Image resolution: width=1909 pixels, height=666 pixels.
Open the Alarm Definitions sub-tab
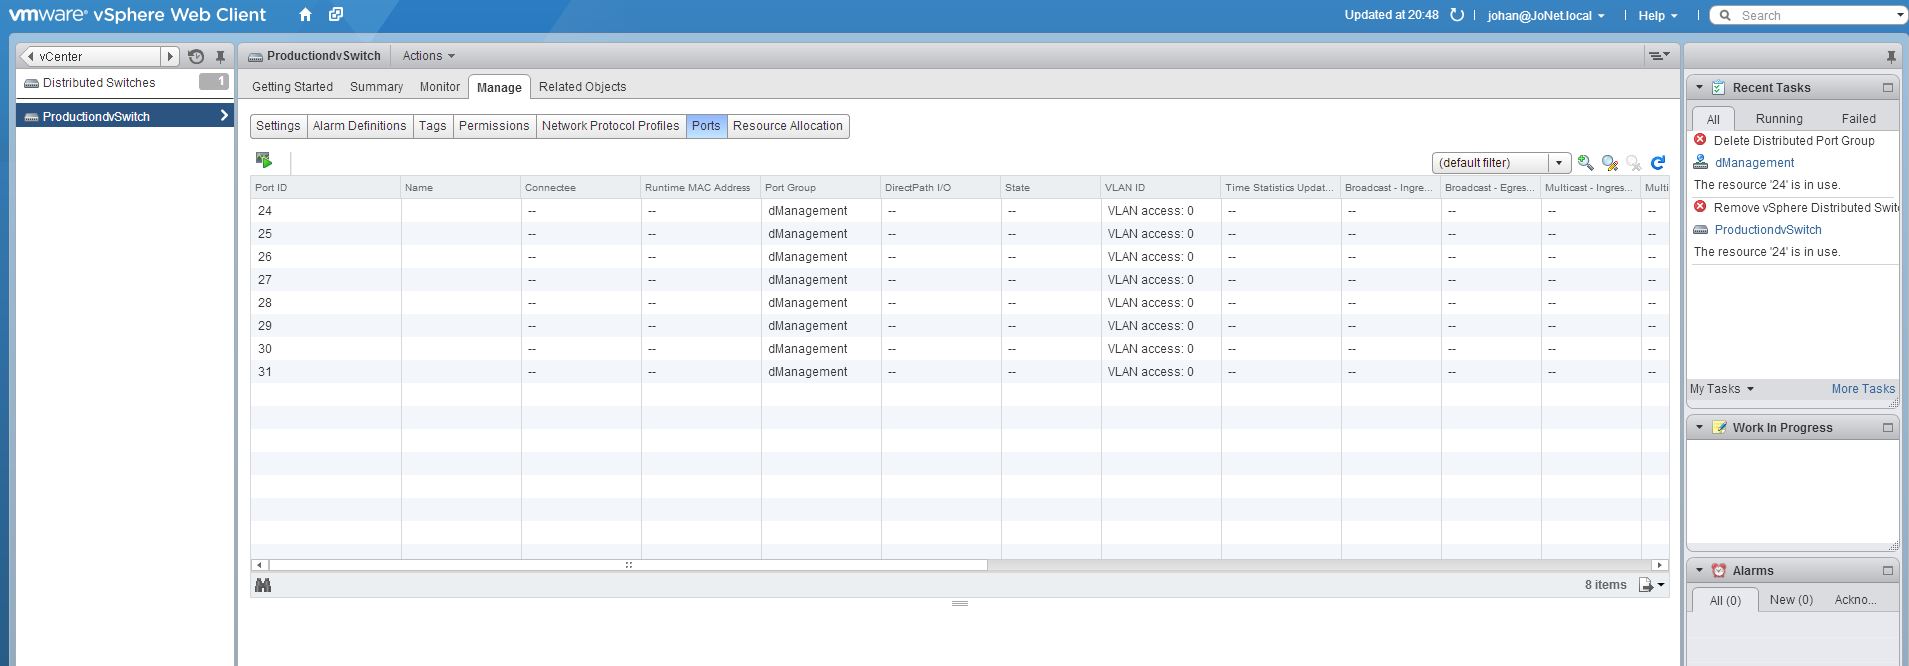[360, 126]
